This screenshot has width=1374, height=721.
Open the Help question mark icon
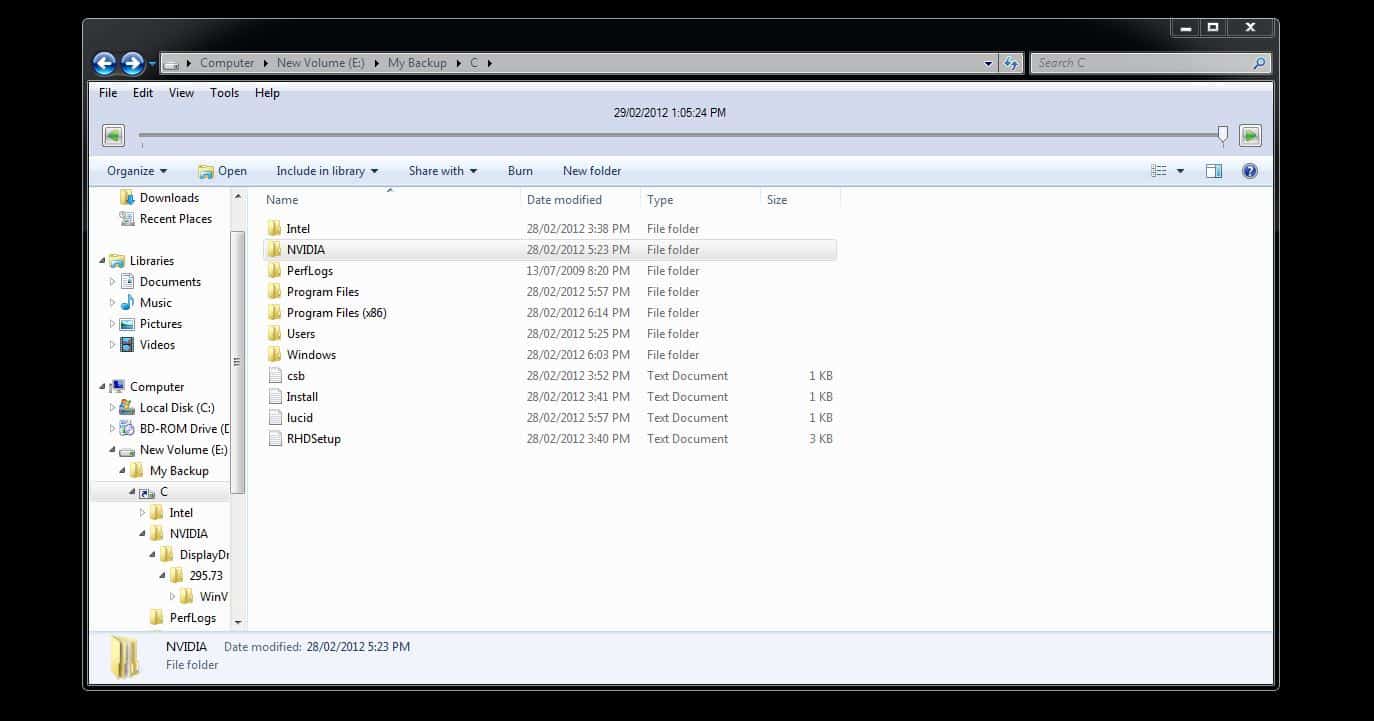click(1249, 171)
